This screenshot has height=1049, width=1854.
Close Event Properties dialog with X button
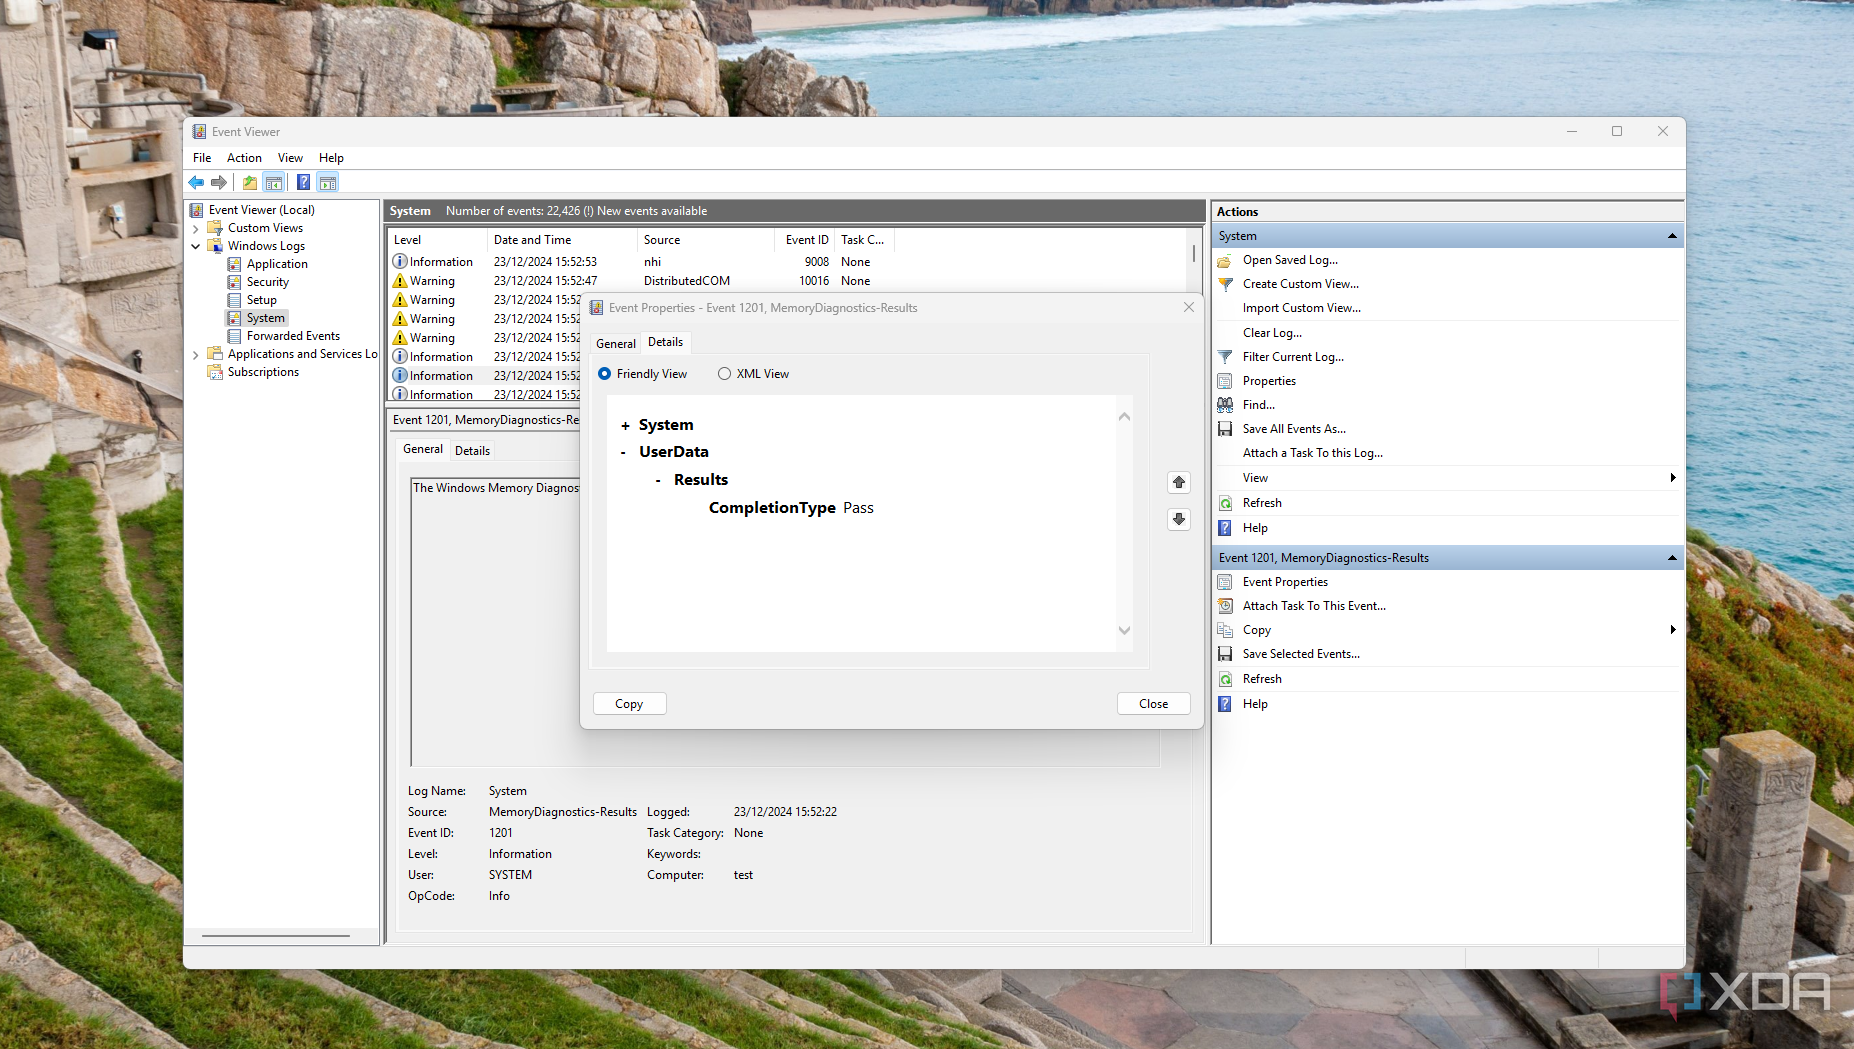pyautogui.click(x=1188, y=307)
